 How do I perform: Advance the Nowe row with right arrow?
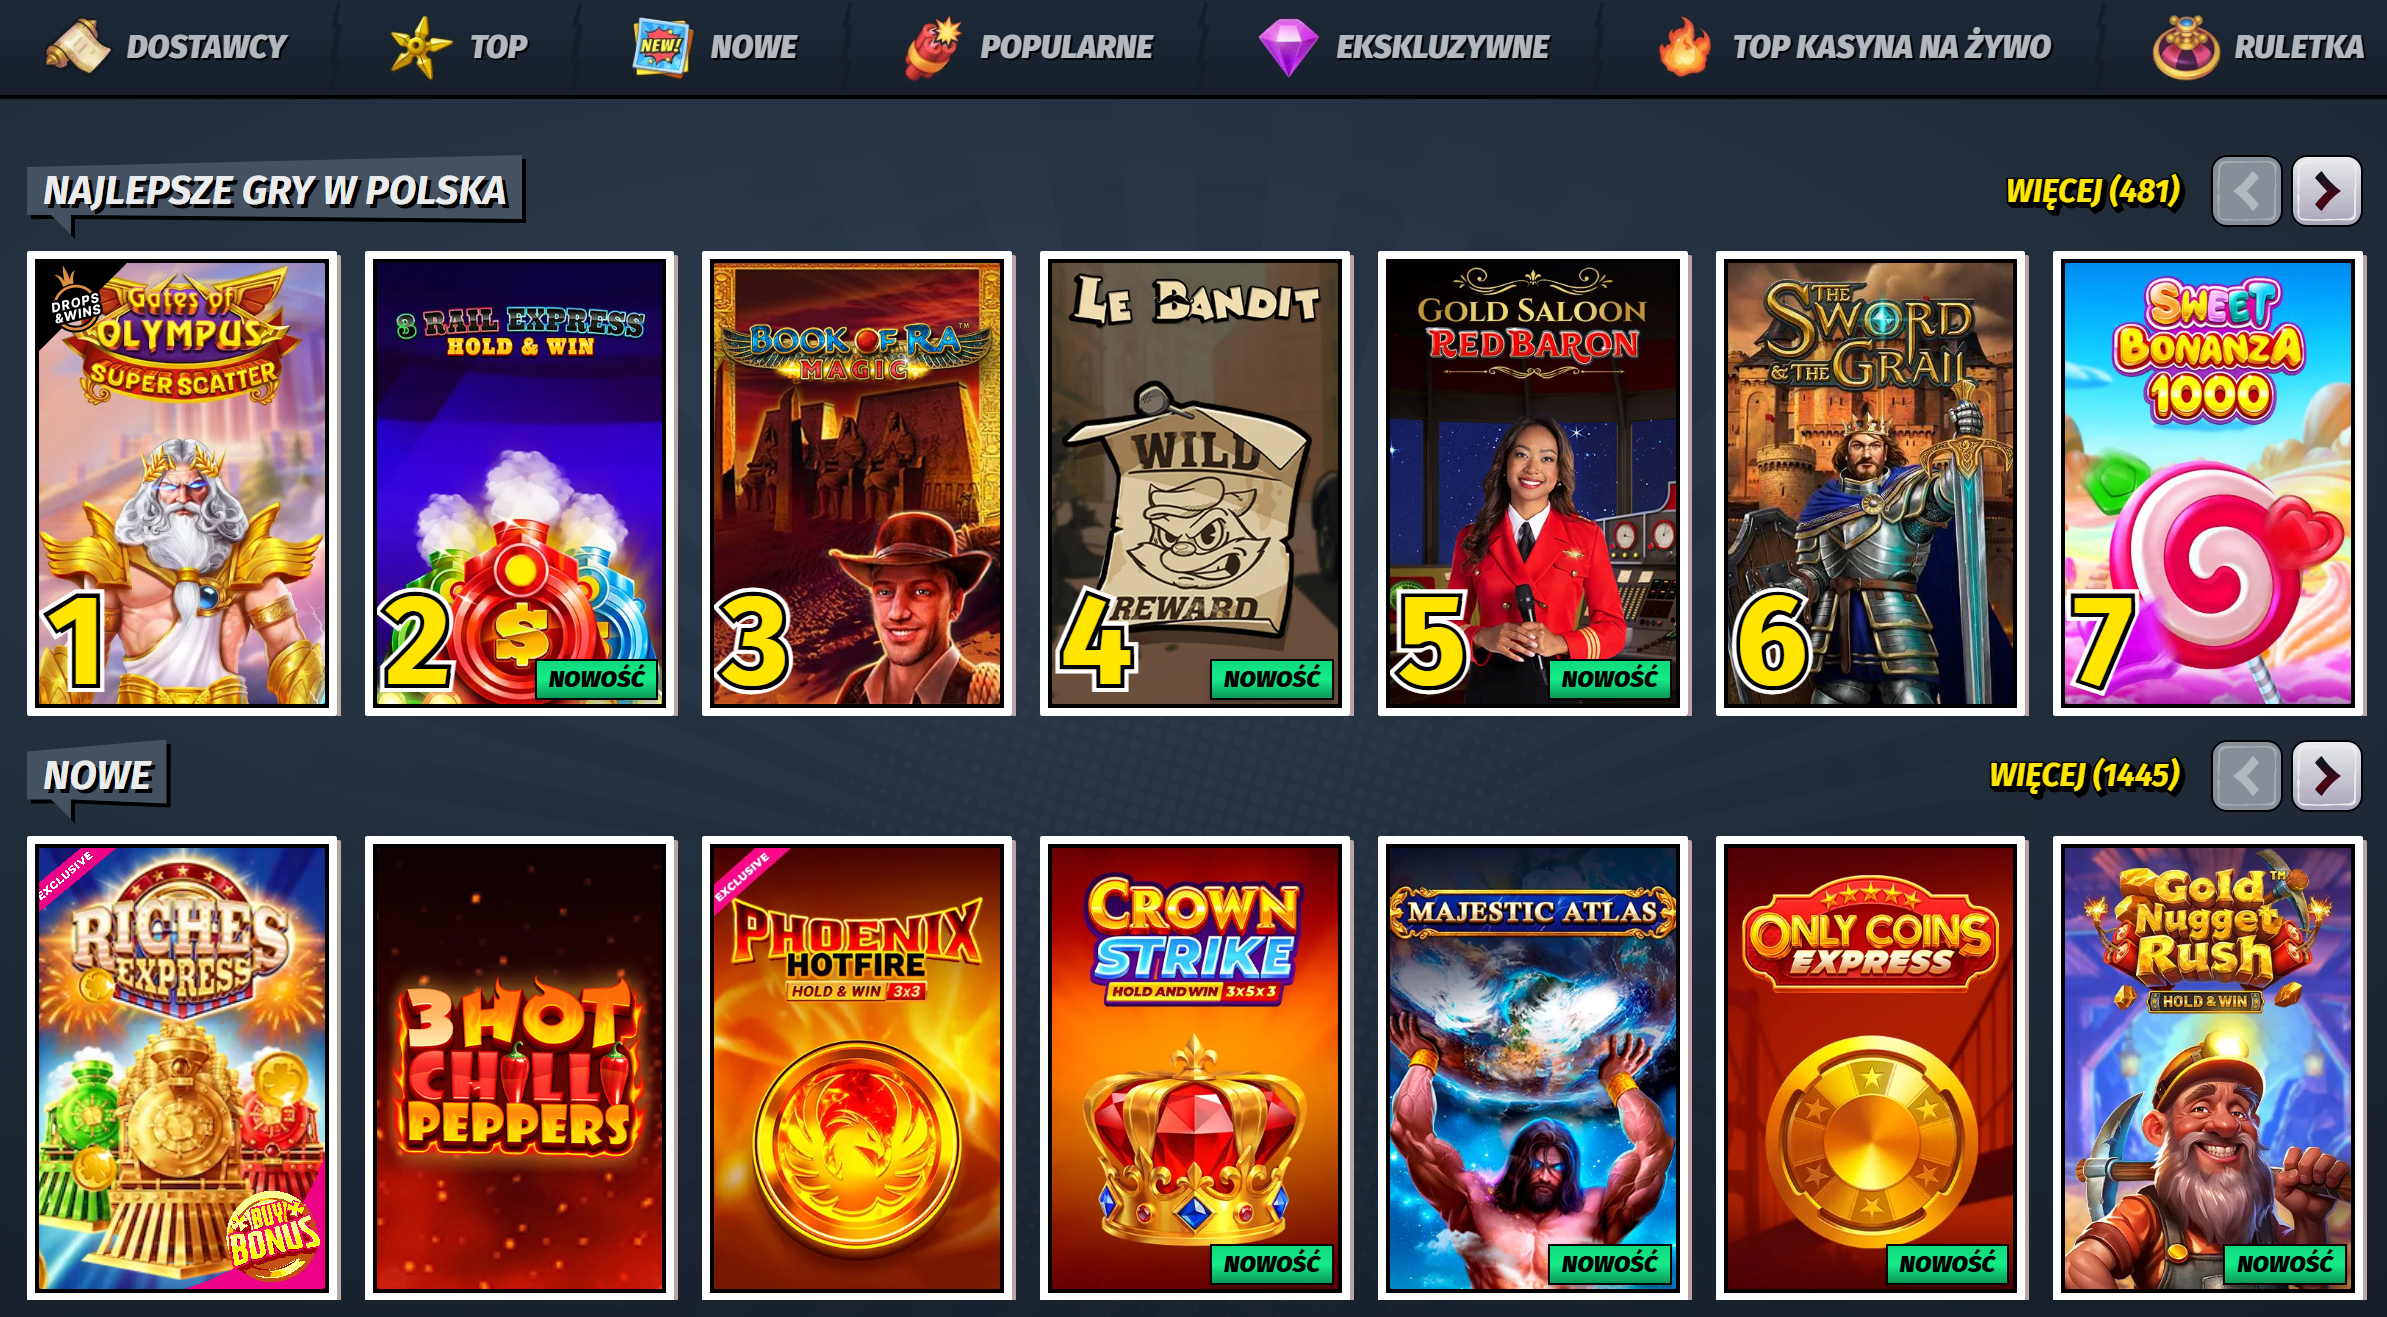(x=2326, y=776)
